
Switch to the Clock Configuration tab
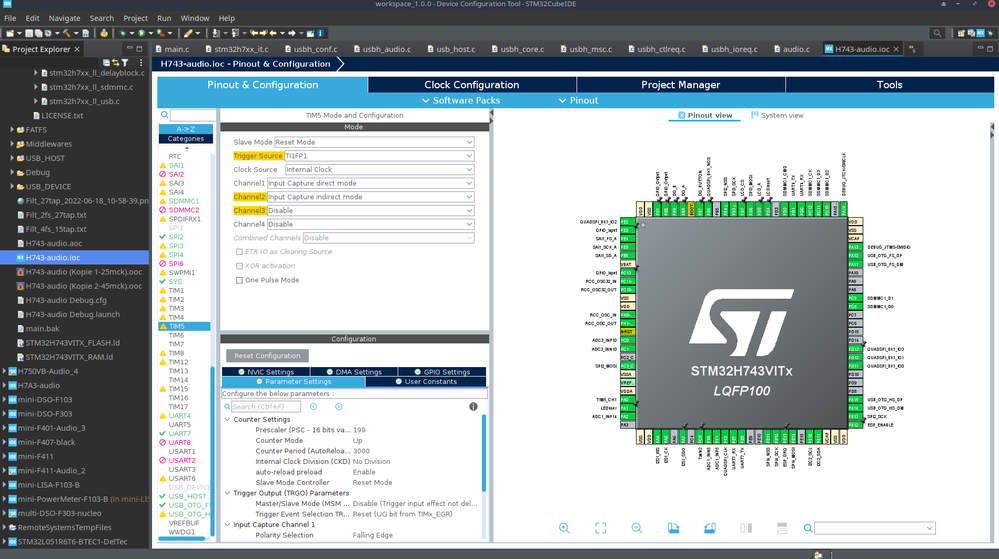(x=471, y=85)
